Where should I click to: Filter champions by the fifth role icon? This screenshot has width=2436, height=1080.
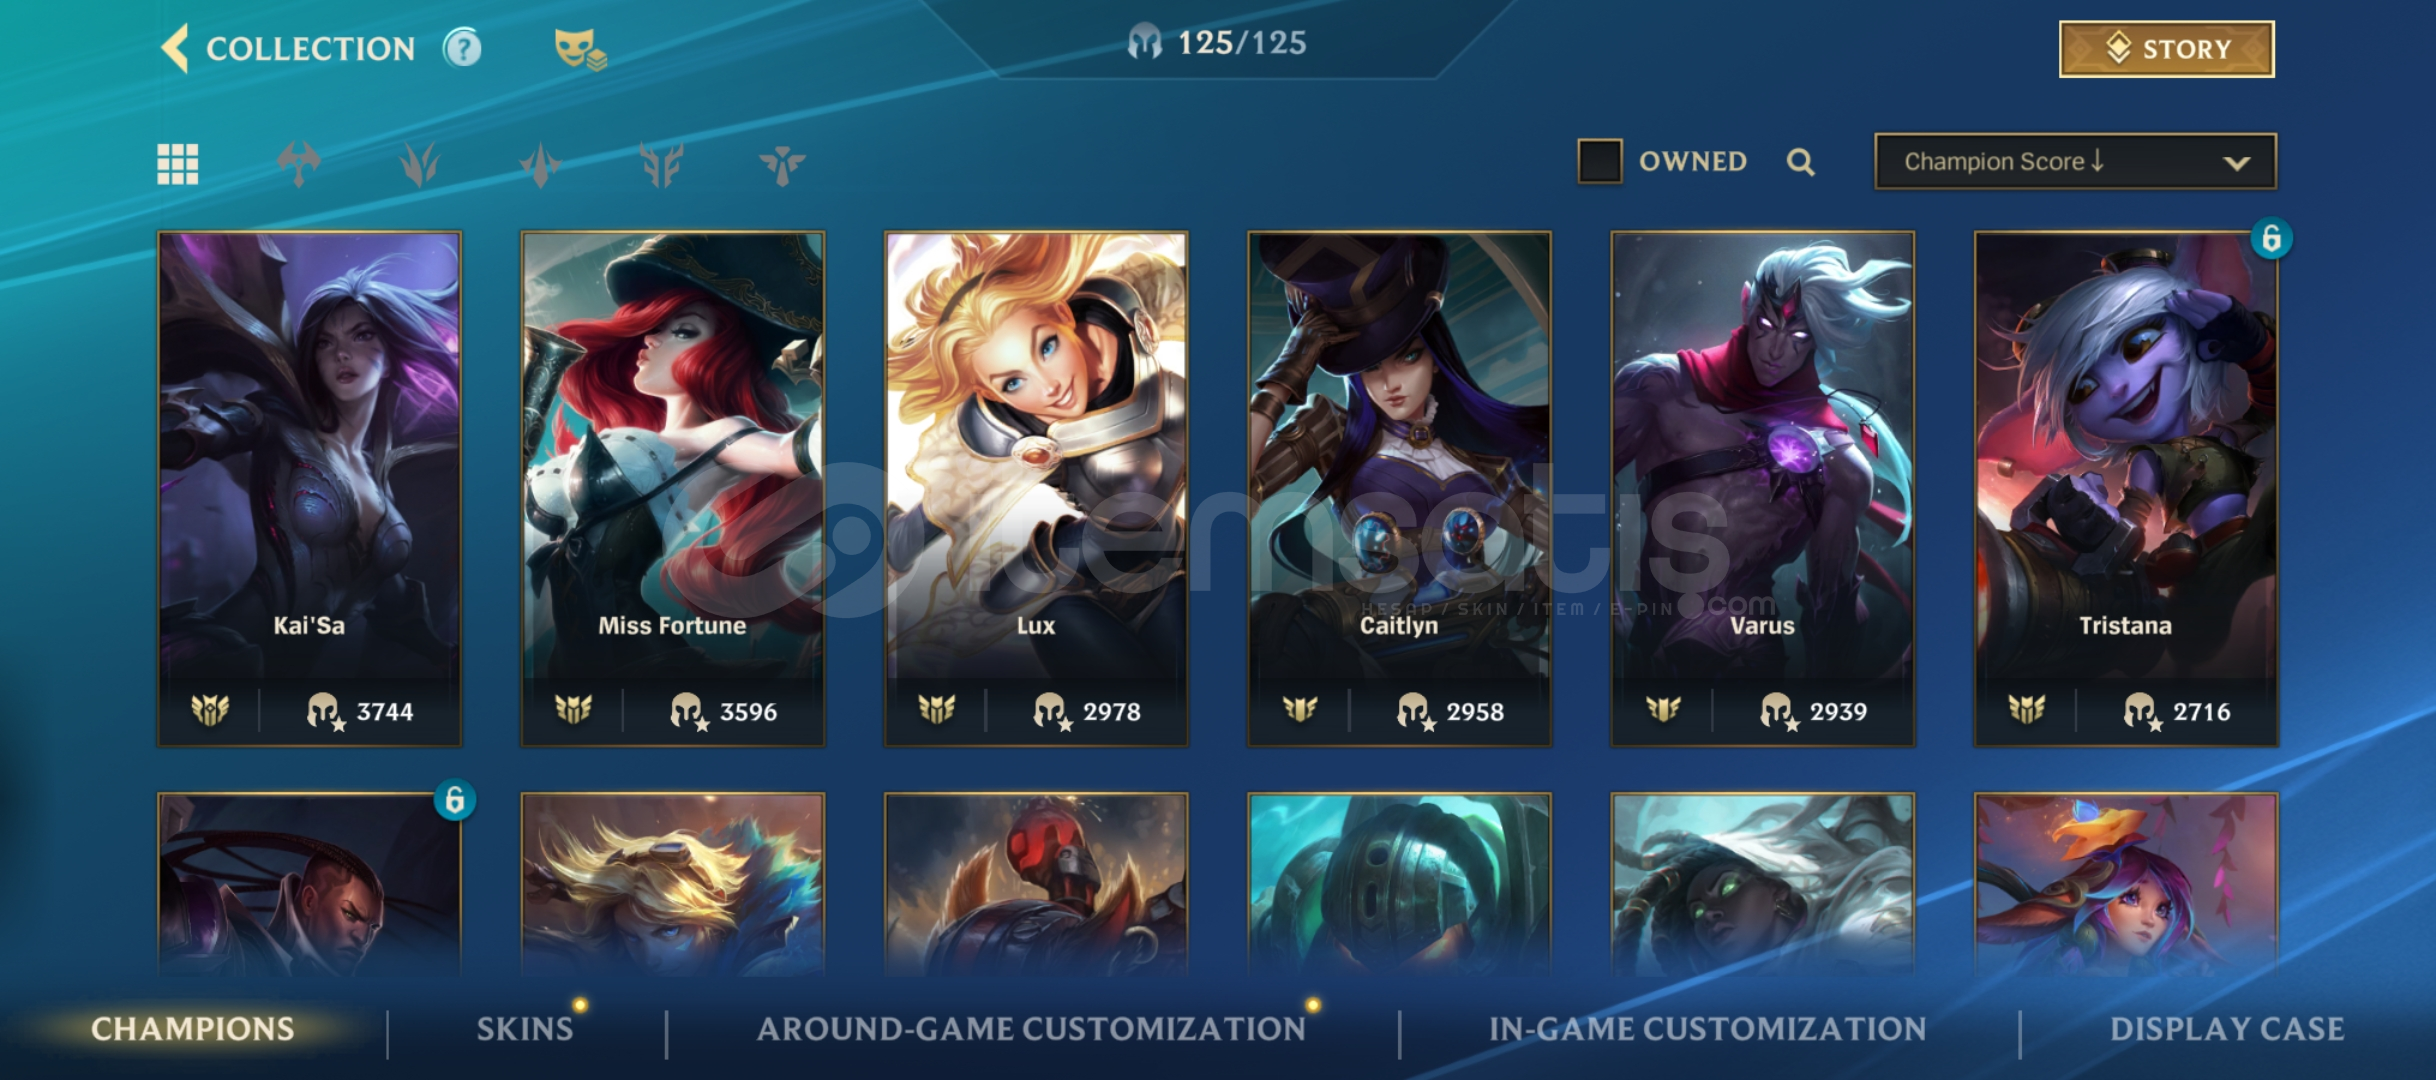(x=782, y=164)
